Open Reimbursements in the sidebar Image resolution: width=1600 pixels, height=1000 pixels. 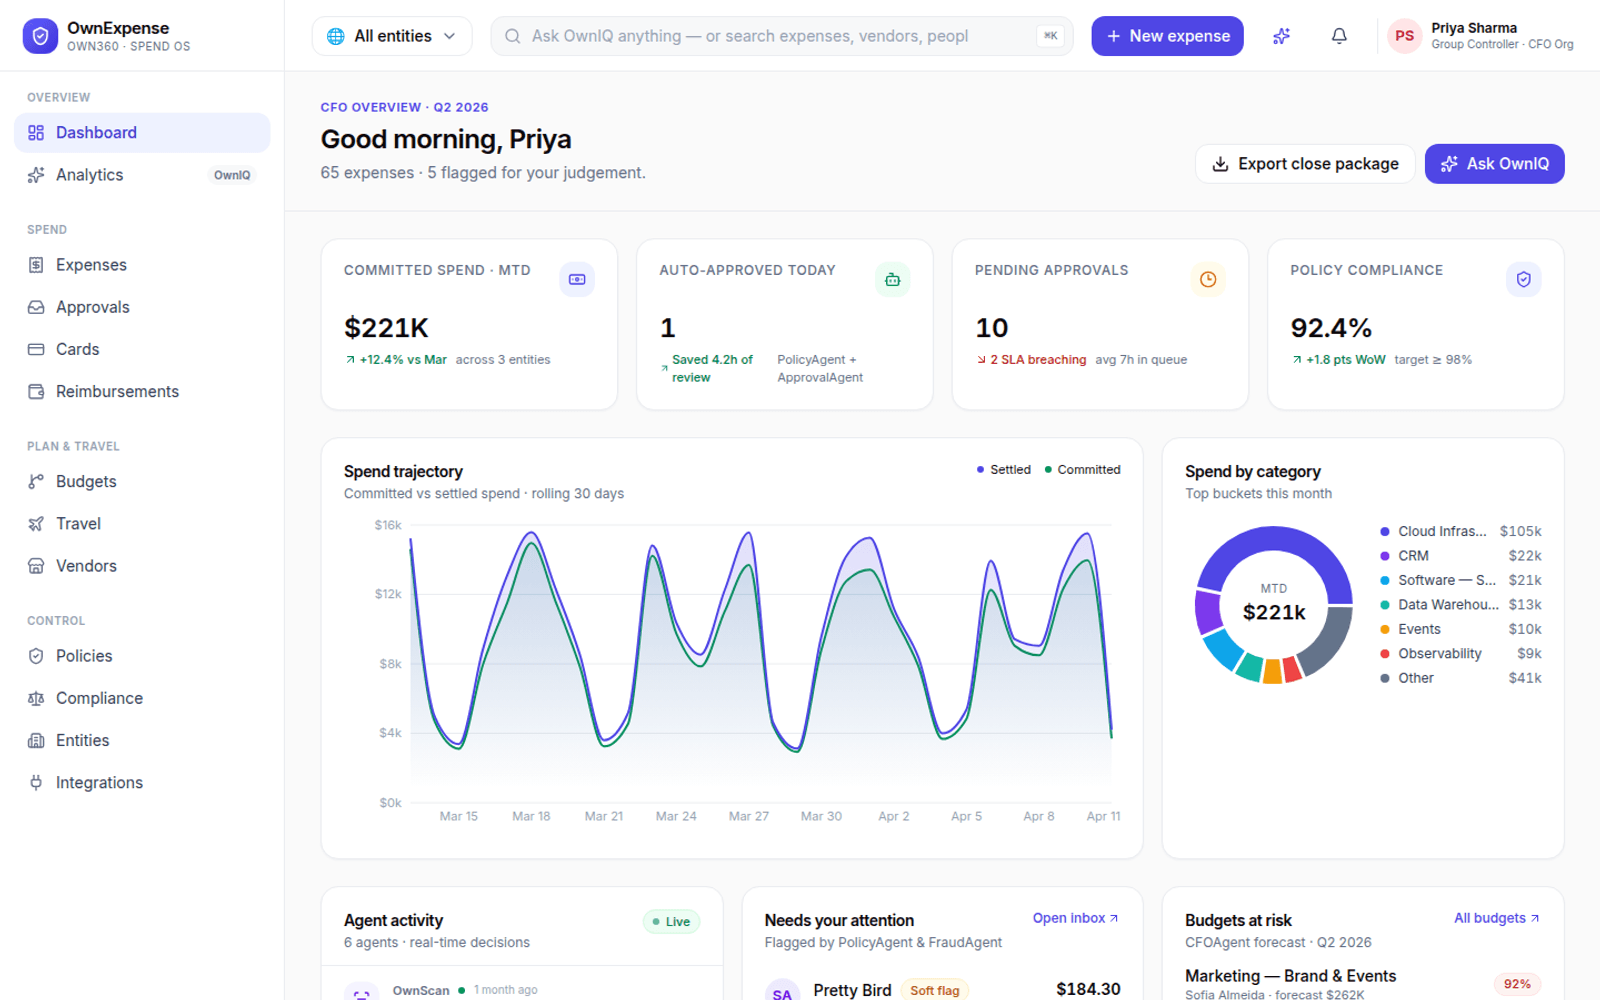click(x=142, y=391)
